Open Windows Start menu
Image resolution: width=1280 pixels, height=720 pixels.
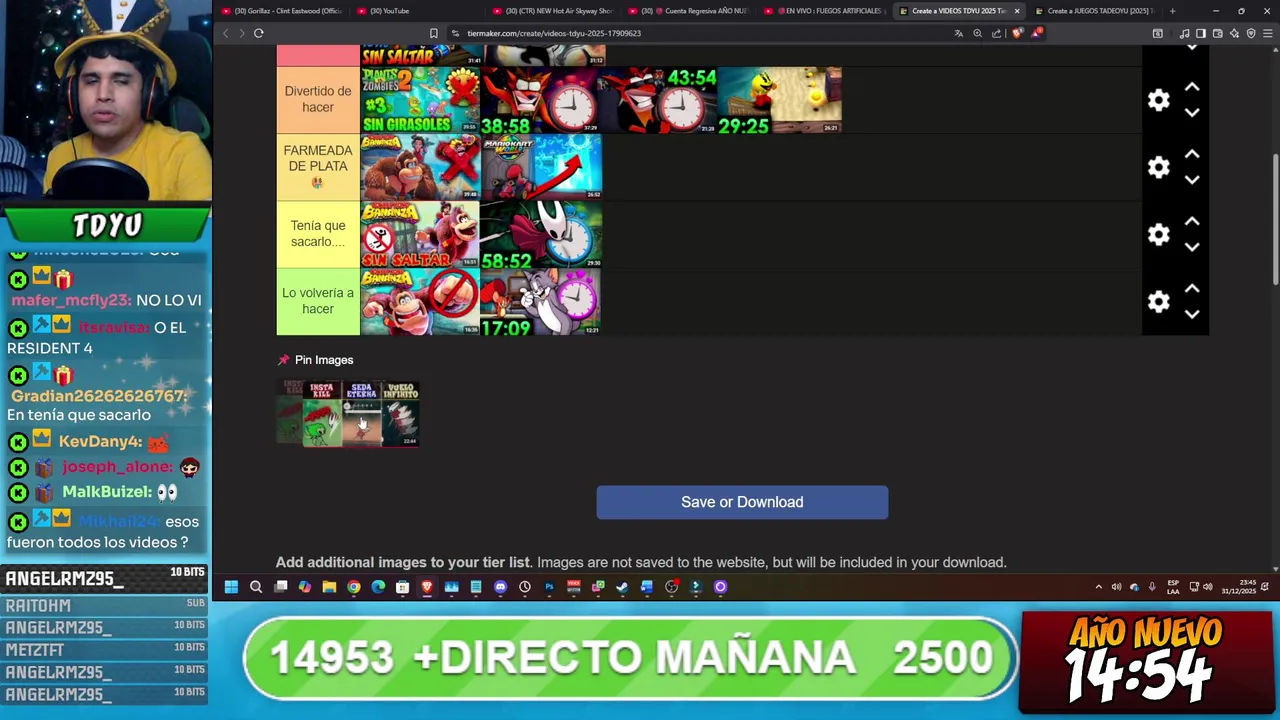click(231, 587)
